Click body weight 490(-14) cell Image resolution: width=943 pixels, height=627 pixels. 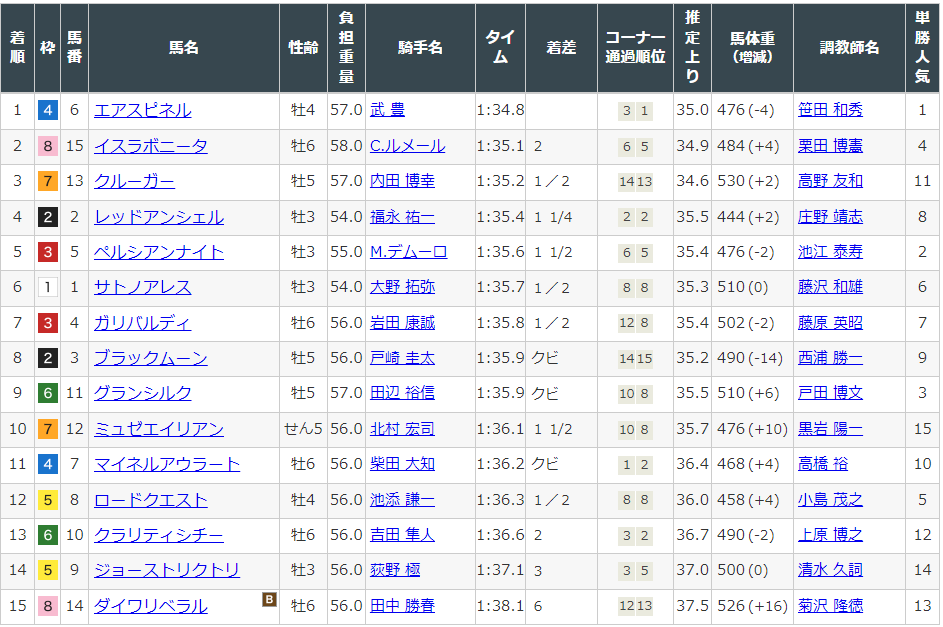pos(752,358)
